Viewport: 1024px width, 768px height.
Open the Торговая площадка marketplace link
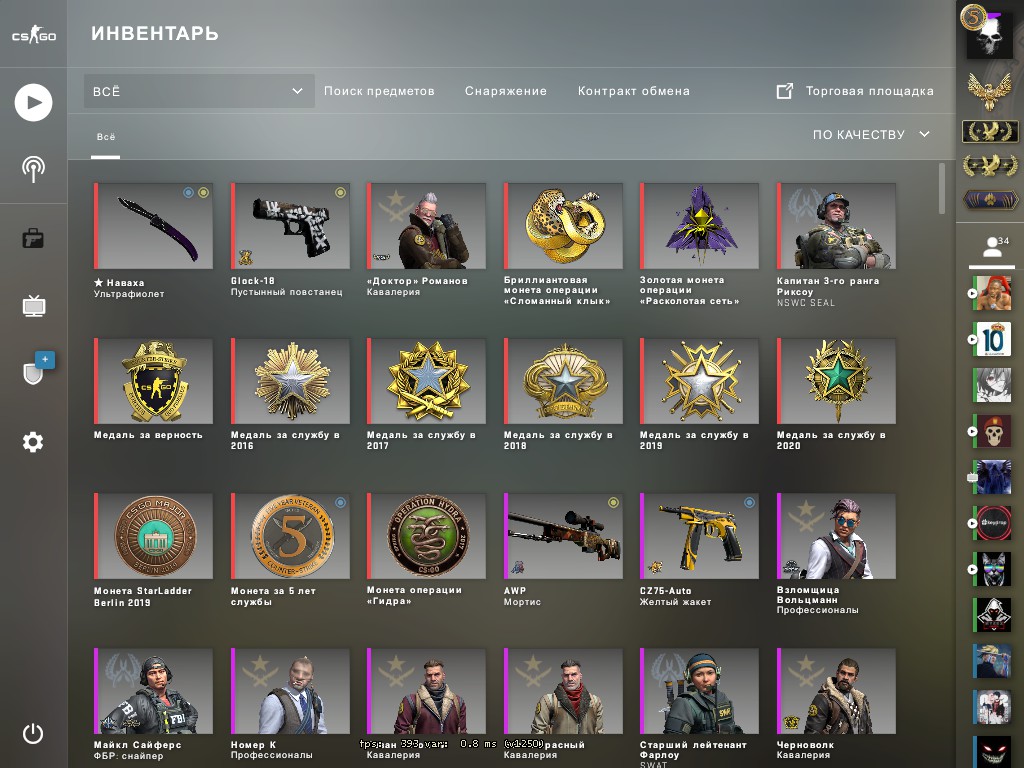855,91
